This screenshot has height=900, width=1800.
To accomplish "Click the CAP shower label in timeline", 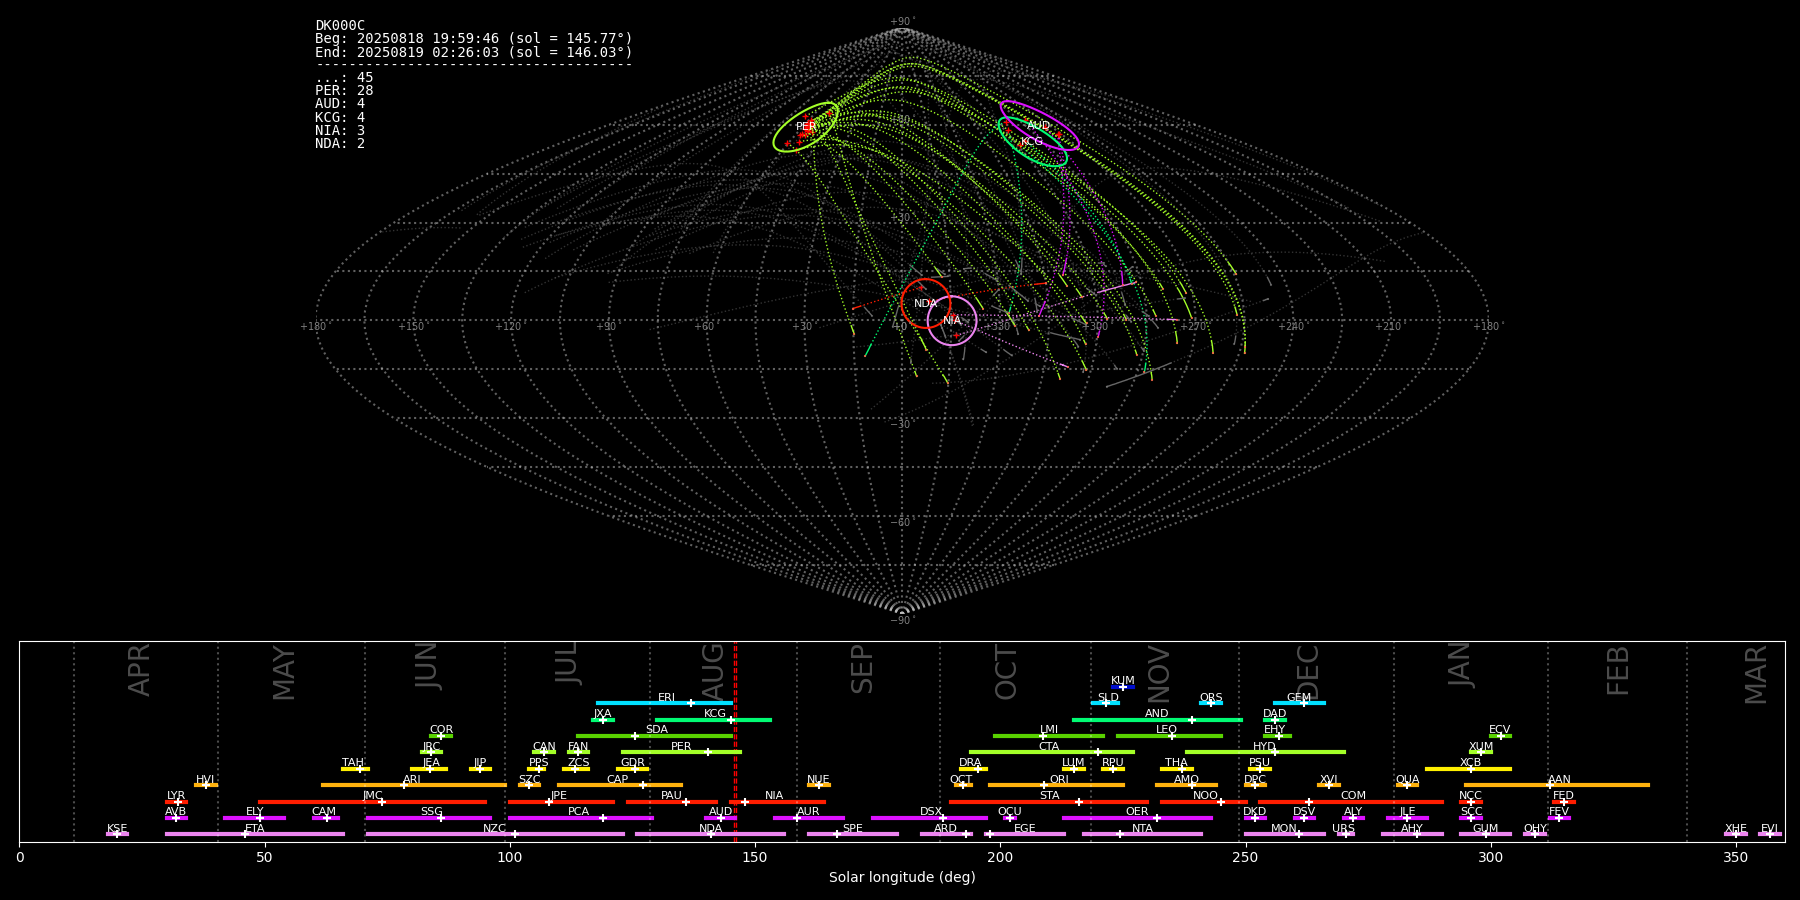I will point(618,780).
